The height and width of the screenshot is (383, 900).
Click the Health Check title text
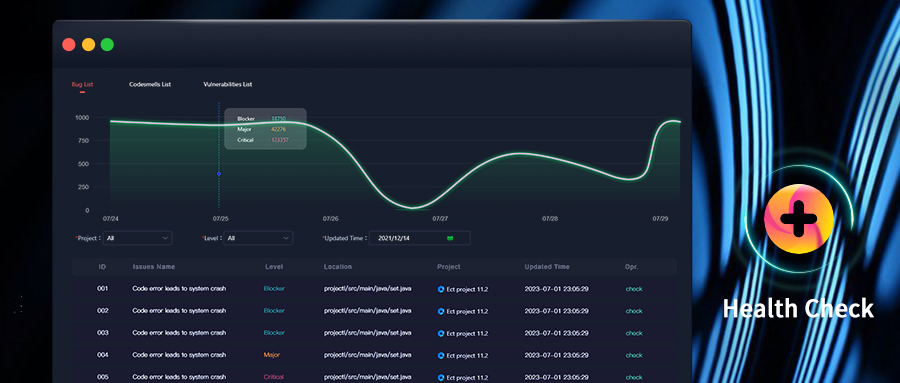point(798,308)
